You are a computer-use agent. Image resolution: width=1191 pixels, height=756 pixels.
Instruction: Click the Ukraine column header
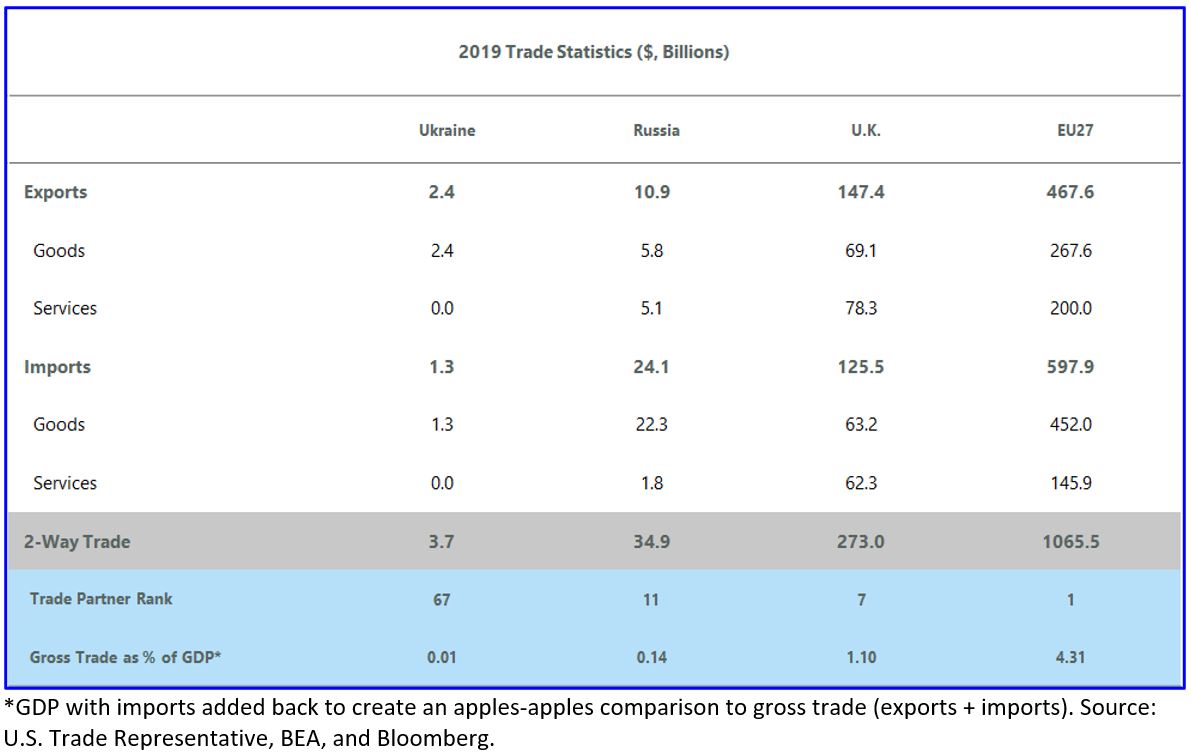pos(447,131)
